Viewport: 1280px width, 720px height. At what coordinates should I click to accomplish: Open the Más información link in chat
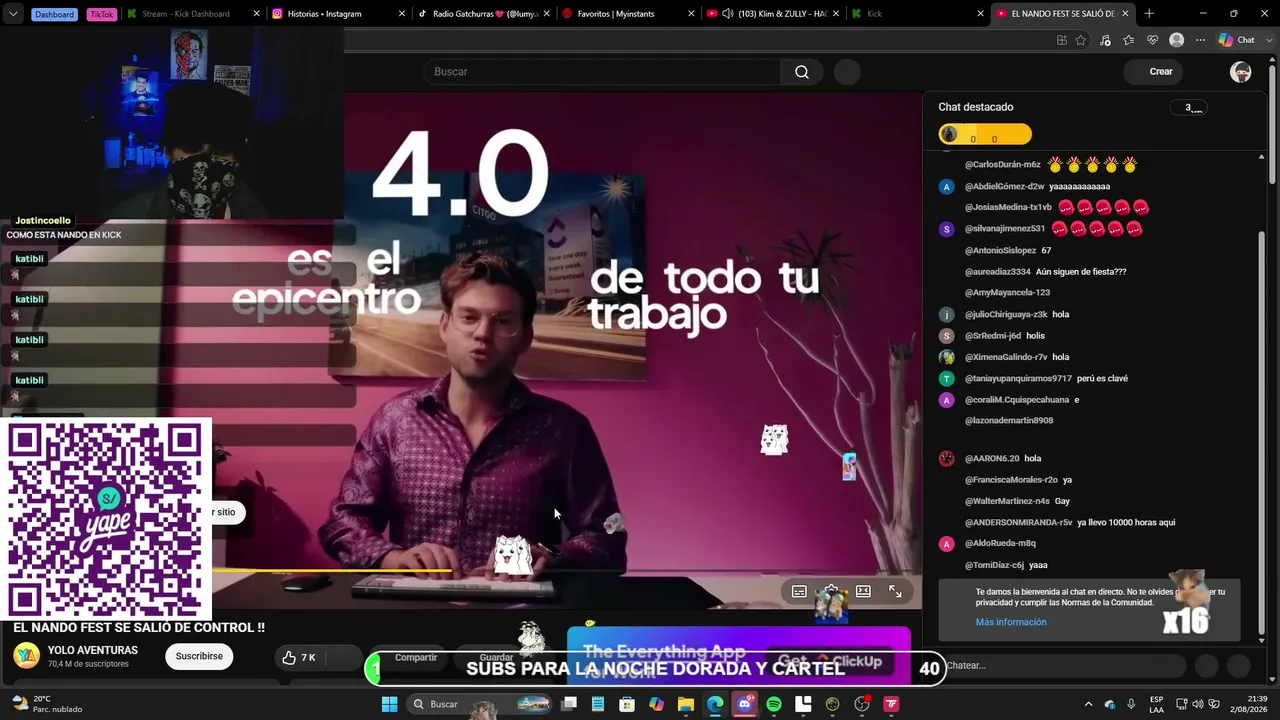pyautogui.click(x=1011, y=622)
